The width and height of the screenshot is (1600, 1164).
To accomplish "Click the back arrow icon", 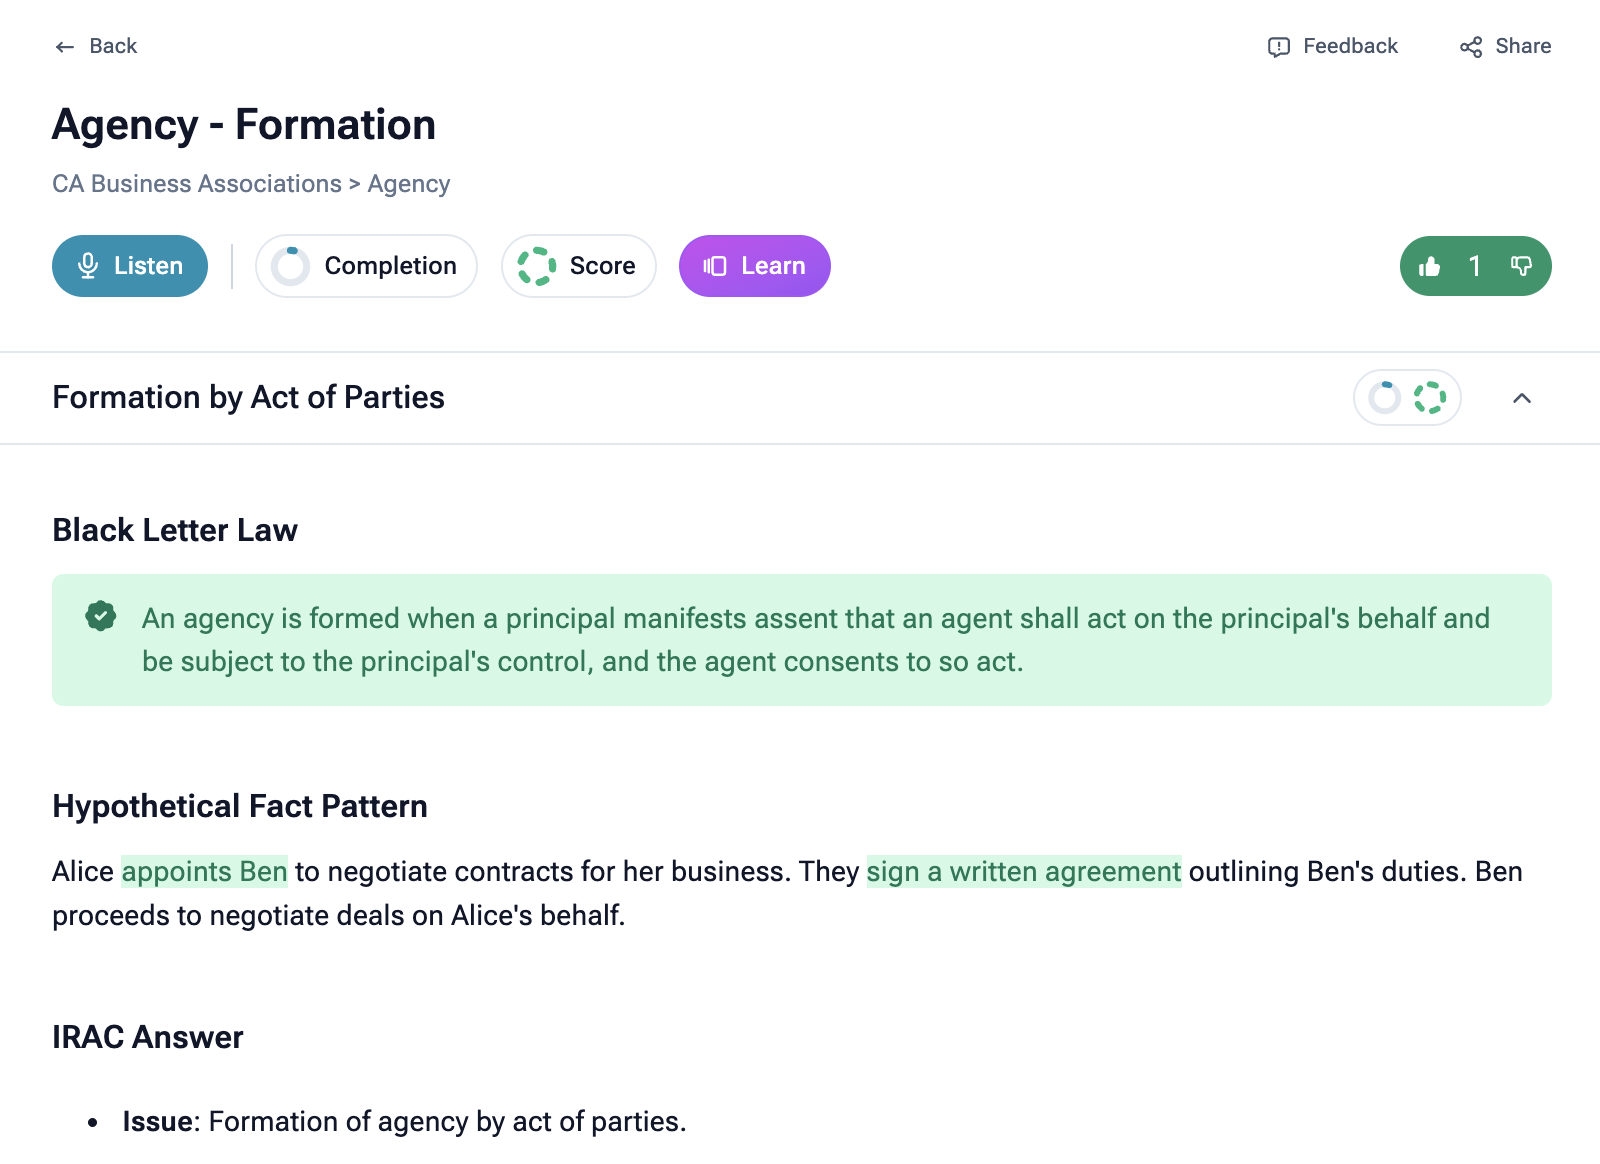I will click(x=65, y=47).
